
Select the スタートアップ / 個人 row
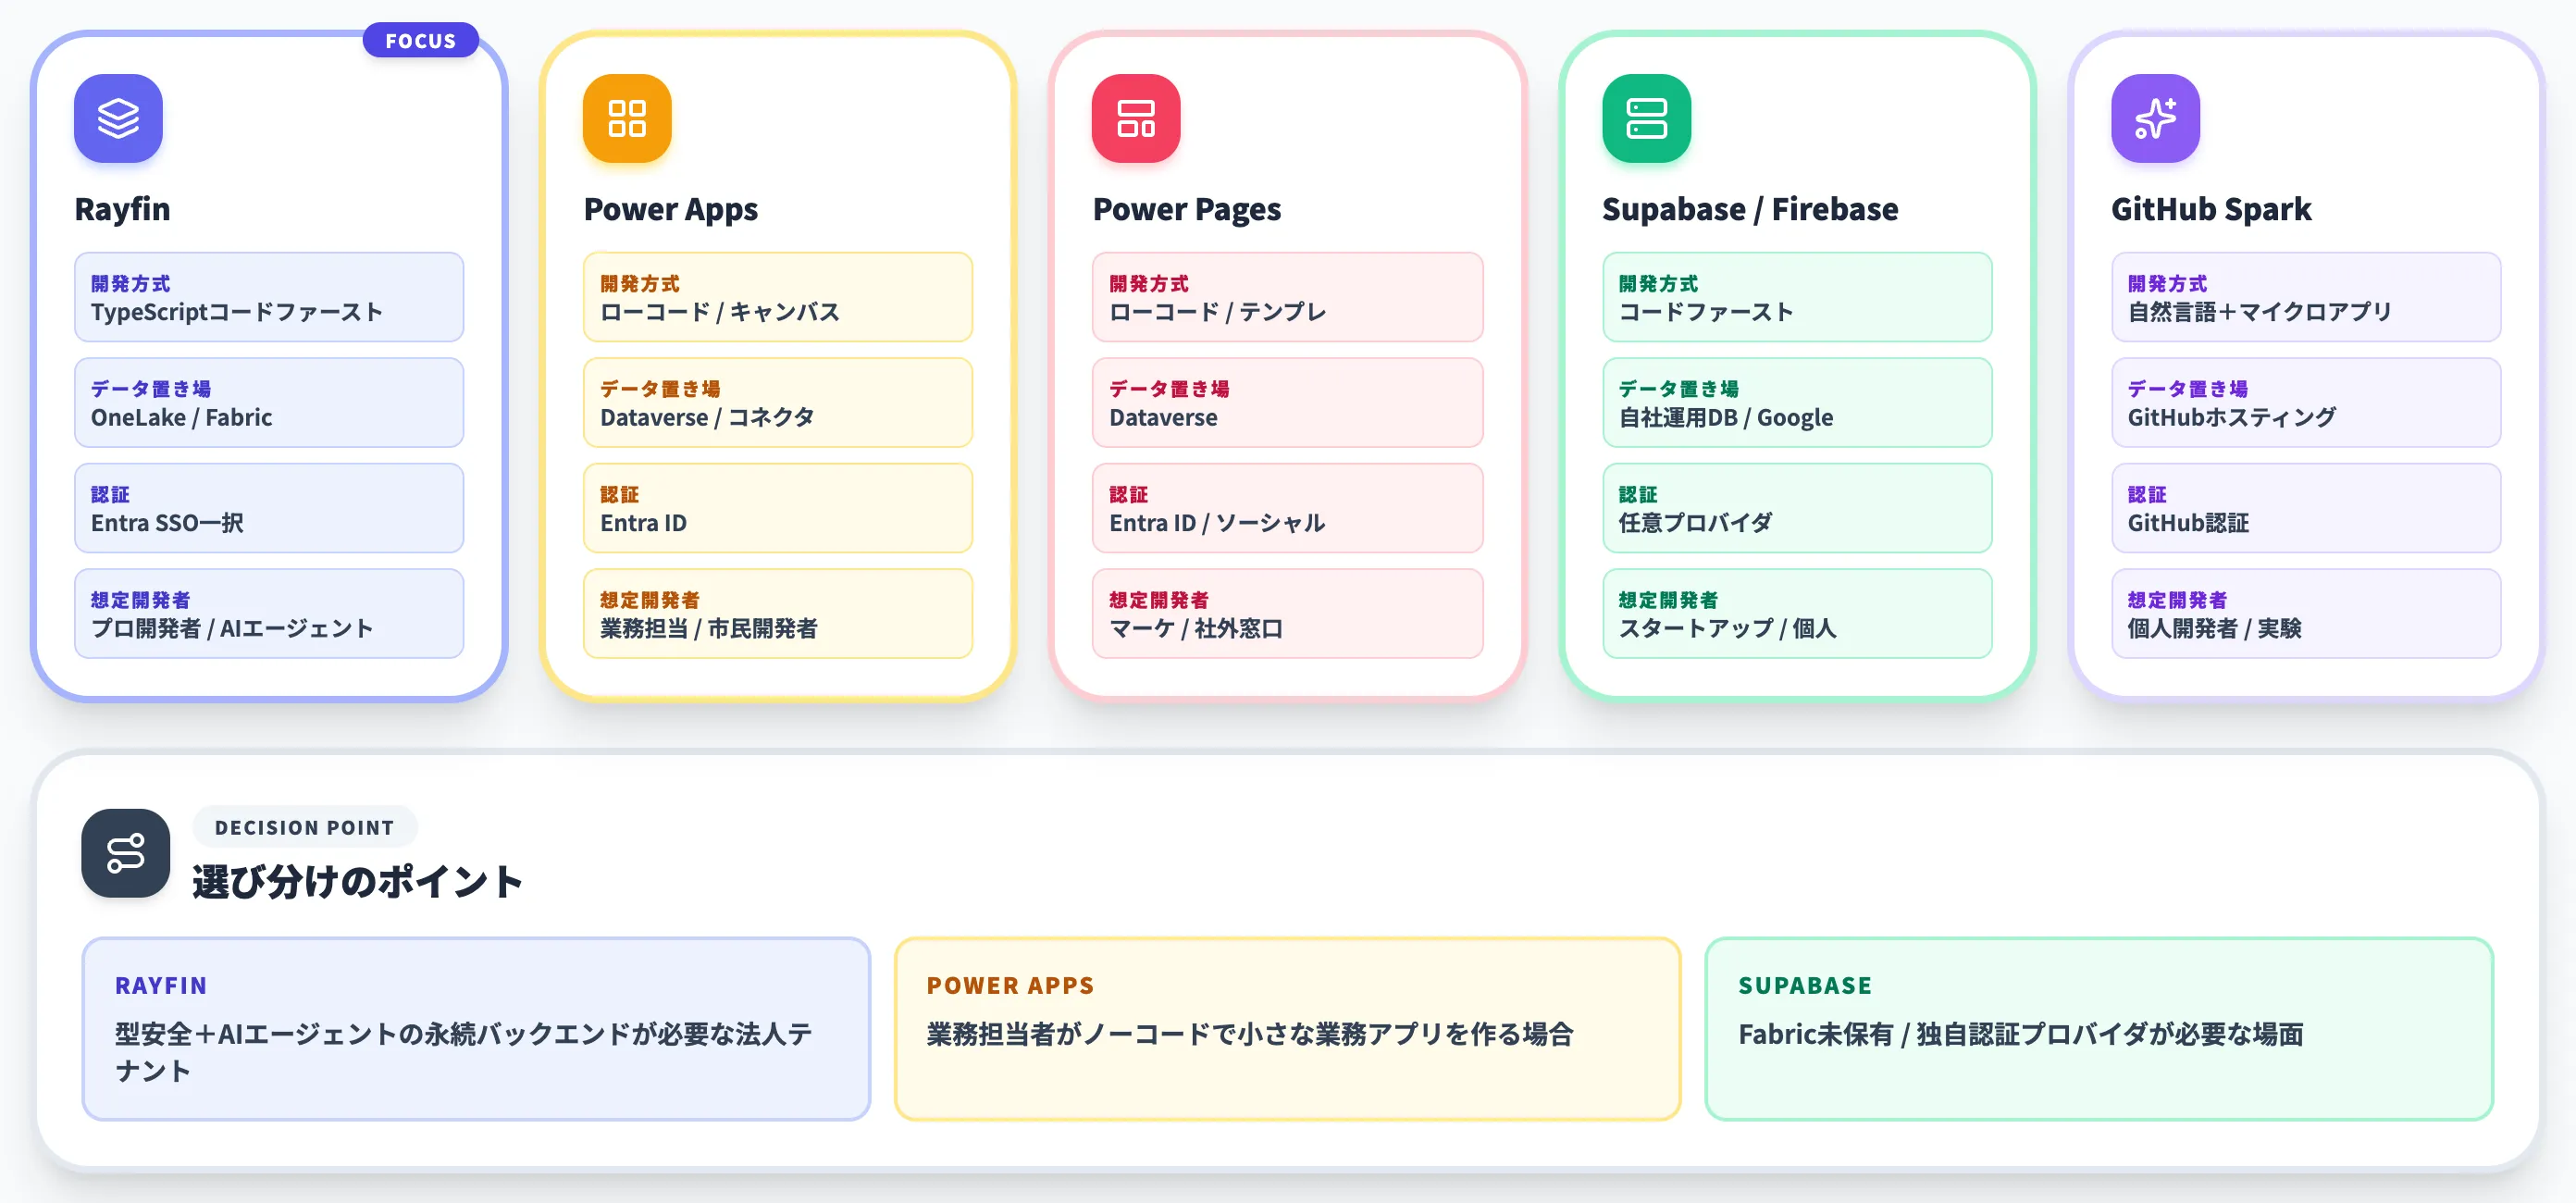pyautogui.click(x=1797, y=613)
